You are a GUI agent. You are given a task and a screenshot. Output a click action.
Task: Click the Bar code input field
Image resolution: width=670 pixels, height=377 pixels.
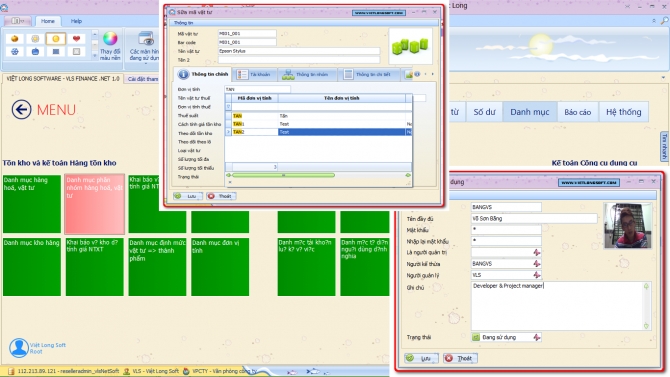pyautogui.click(x=247, y=42)
